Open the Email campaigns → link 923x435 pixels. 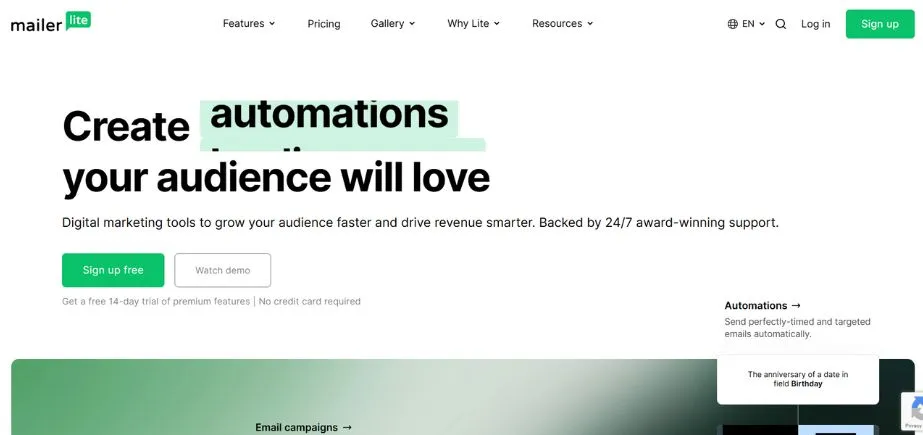click(x=303, y=427)
